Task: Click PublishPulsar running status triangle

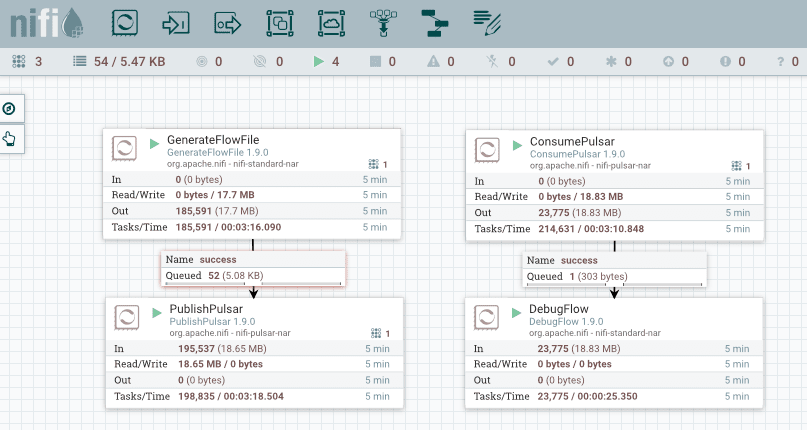Action: click(x=157, y=313)
